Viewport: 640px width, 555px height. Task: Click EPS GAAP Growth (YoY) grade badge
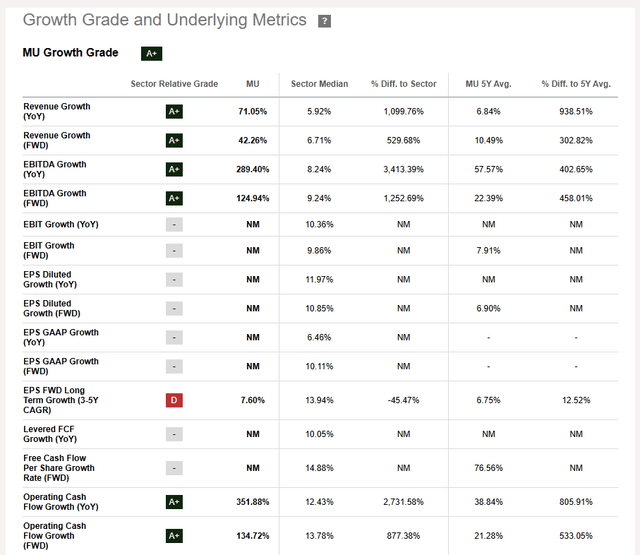(174, 337)
